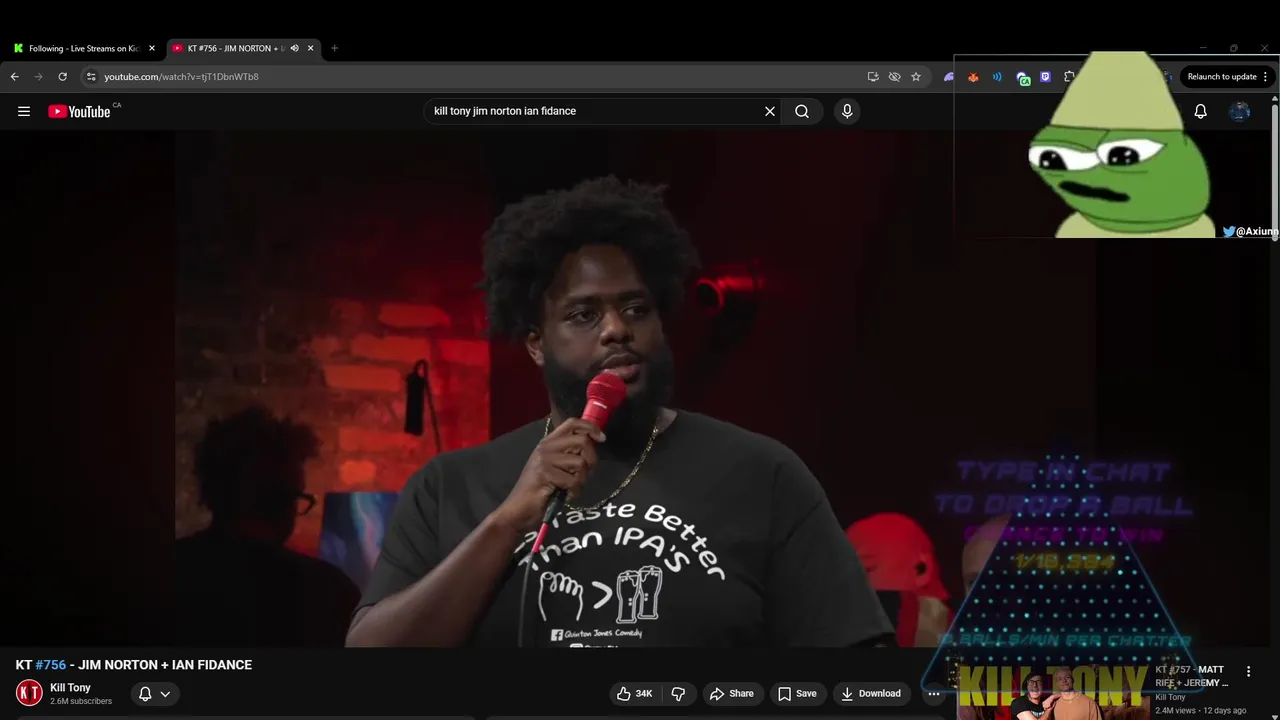Click Relaunch to update button

click(1221, 76)
